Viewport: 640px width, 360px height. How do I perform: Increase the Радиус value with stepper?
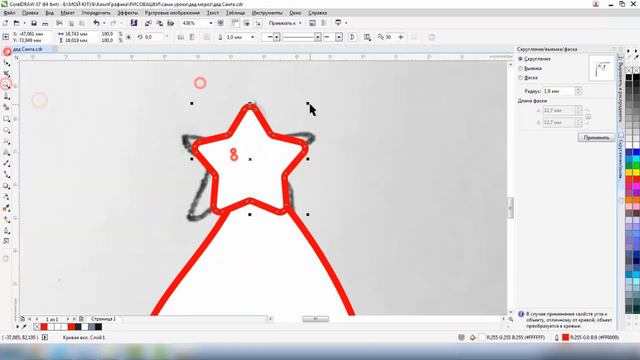click(578, 89)
